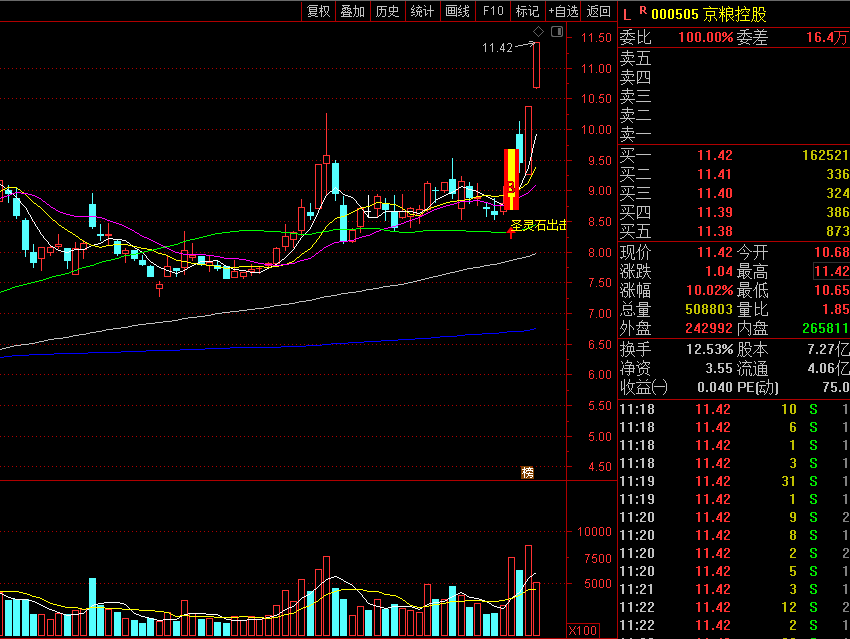The width and height of the screenshot is (850, 639).
Task: Click the 标记 mark button
Action: point(527,11)
